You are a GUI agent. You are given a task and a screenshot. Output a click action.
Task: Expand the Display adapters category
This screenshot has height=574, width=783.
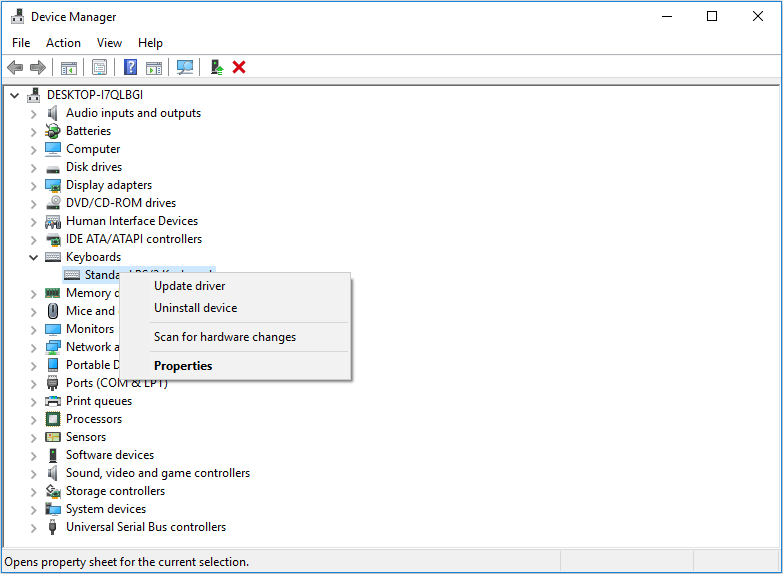(x=33, y=185)
